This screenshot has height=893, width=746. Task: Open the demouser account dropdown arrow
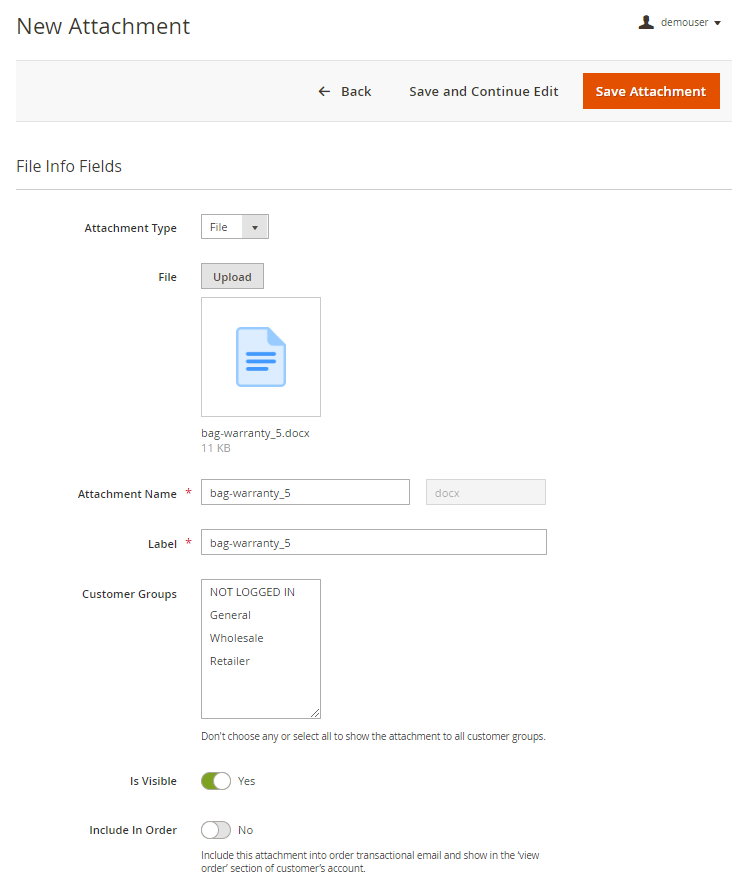click(x=718, y=23)
